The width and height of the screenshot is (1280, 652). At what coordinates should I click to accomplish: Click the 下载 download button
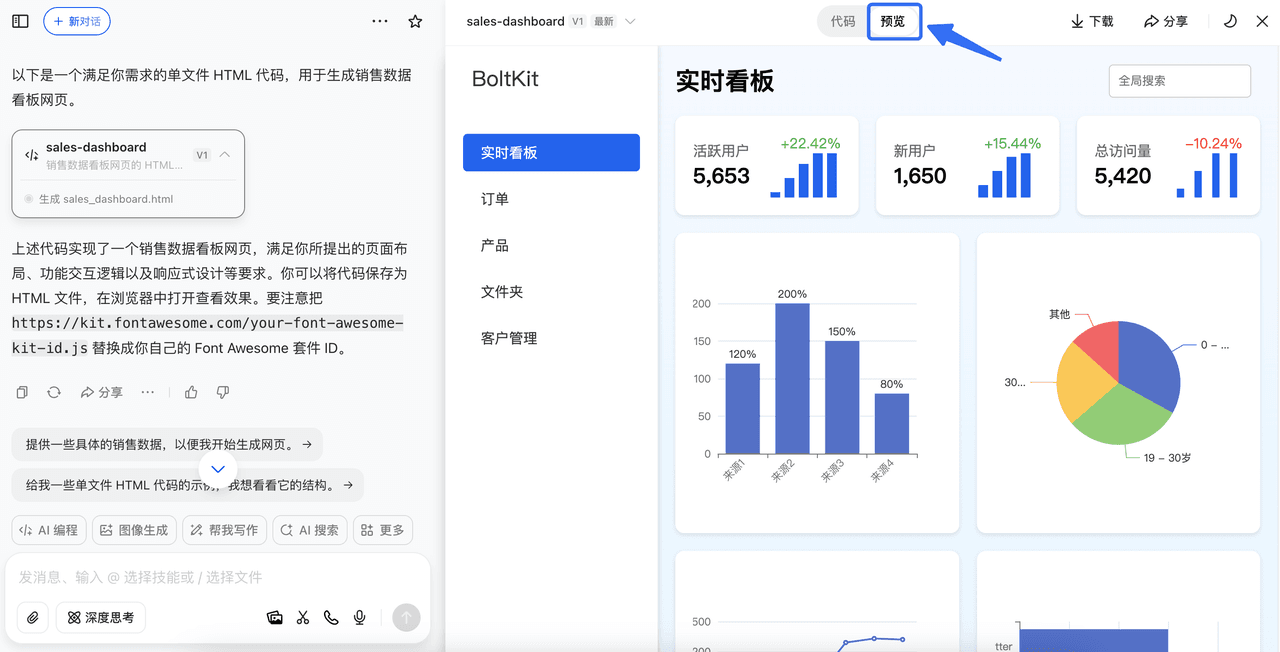pos(1091,21)
